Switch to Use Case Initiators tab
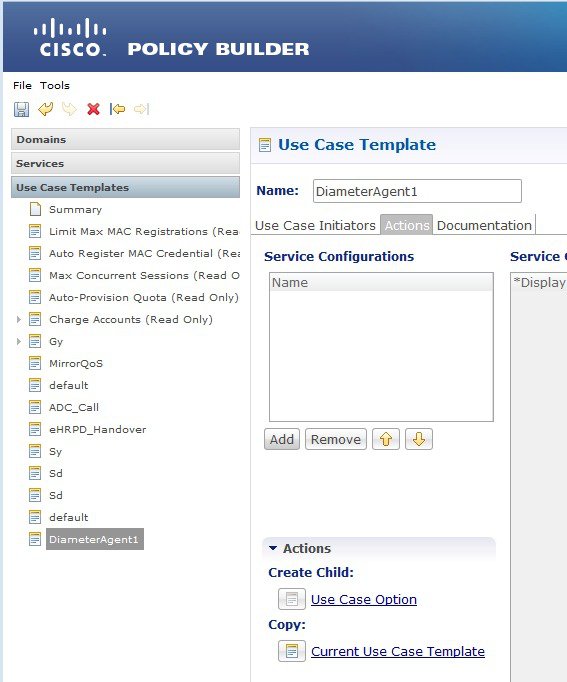Screen dimensions: 567x682 315,225
